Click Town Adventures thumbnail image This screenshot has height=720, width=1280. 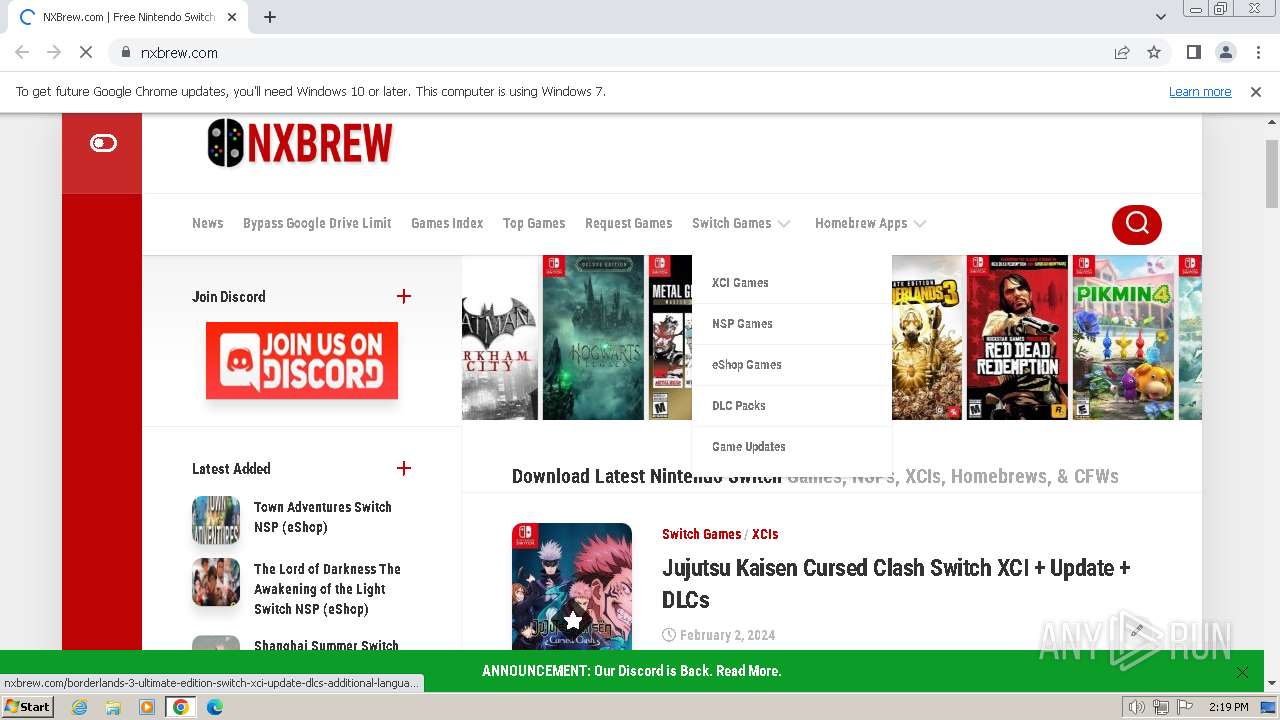click(x=216, y=520)
